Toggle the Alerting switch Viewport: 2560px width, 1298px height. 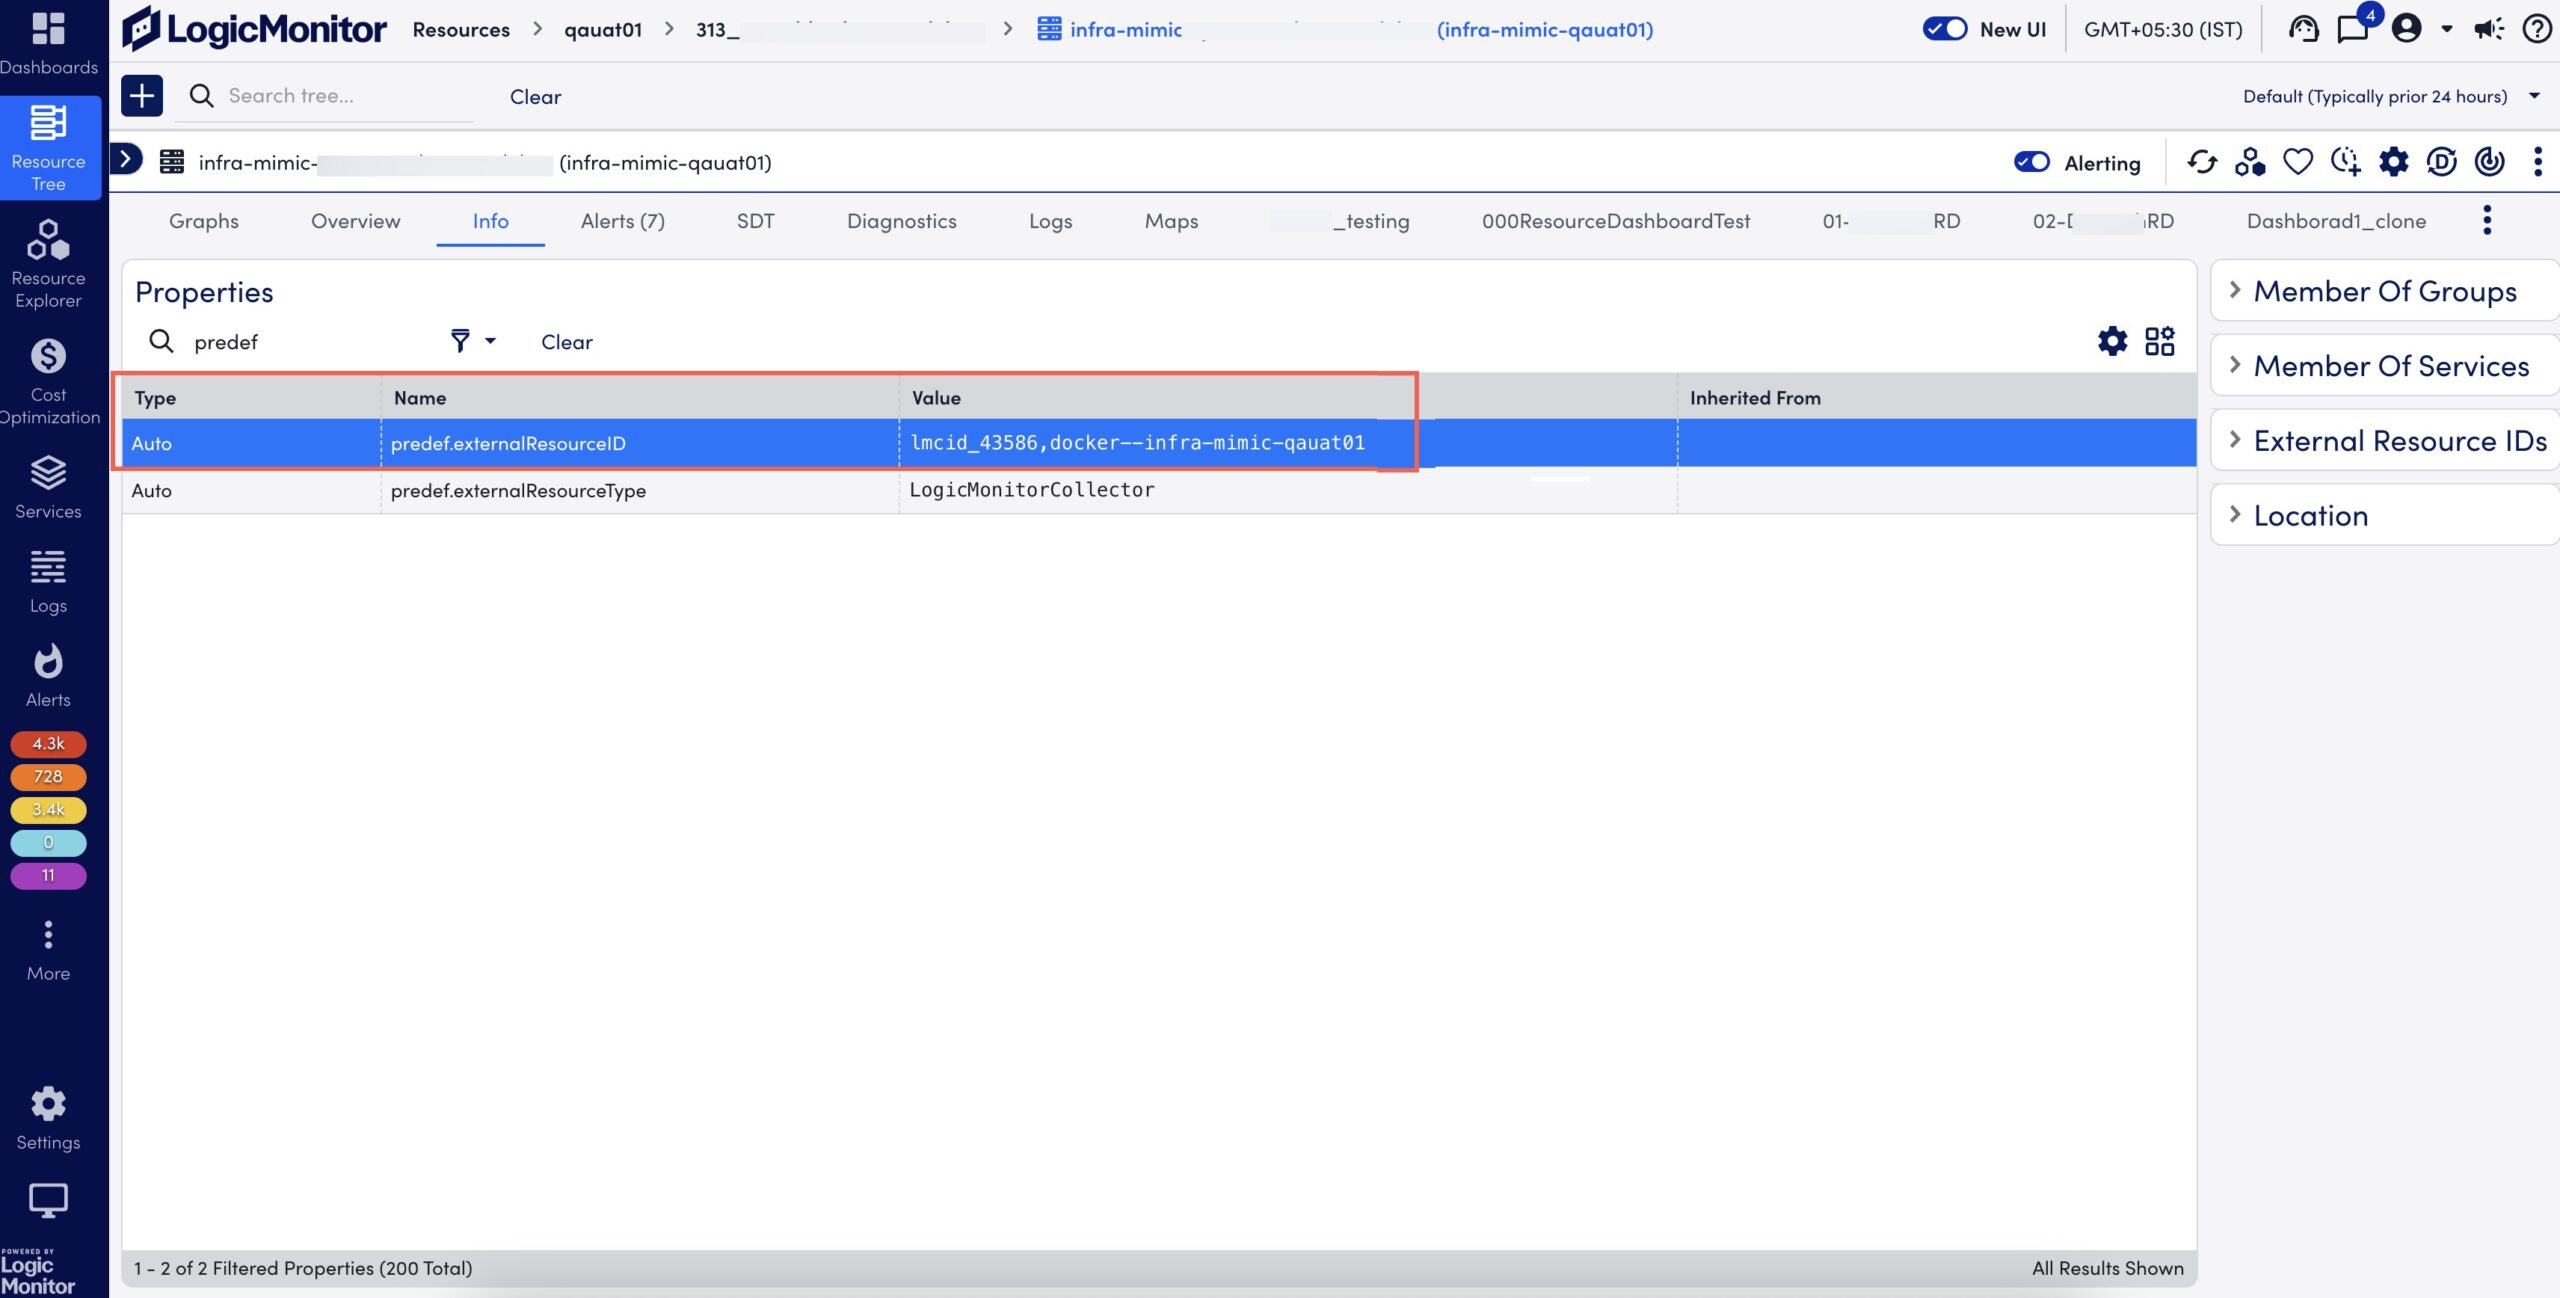tap(2032, 162)
